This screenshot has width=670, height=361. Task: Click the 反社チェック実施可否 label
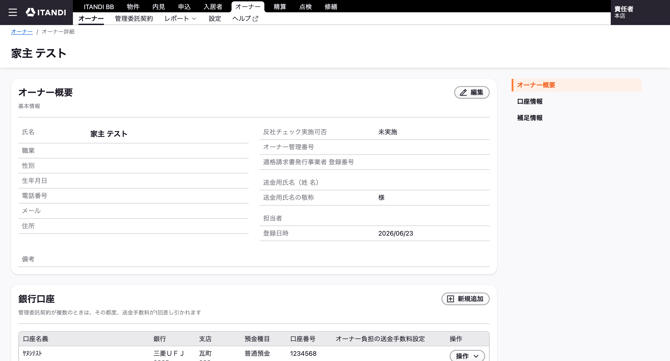[295, 132]
